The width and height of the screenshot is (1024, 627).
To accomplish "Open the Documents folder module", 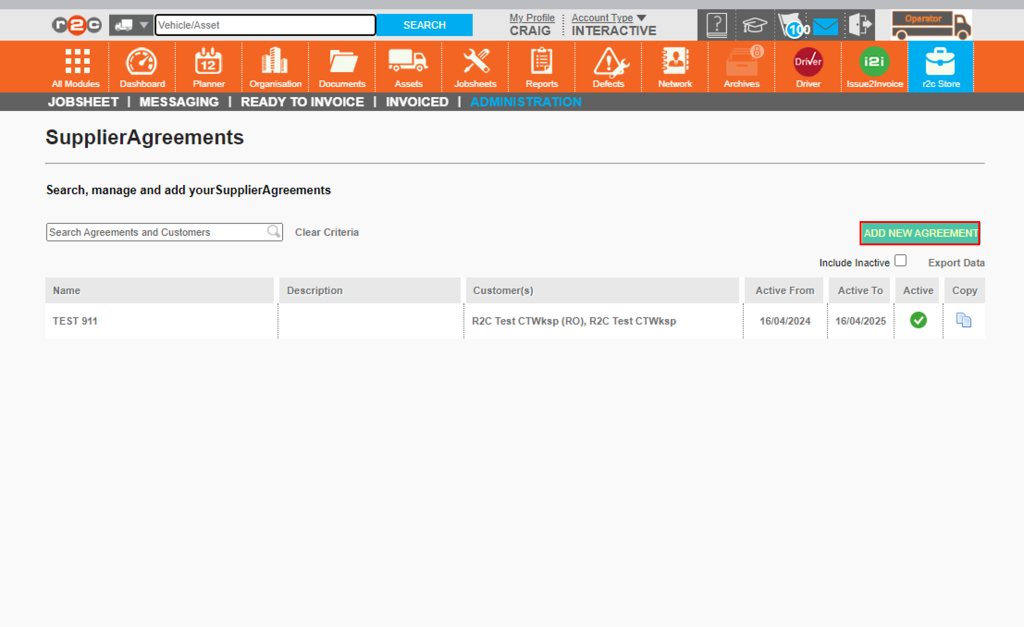I will pyautogui.click(x=342, y=67).
